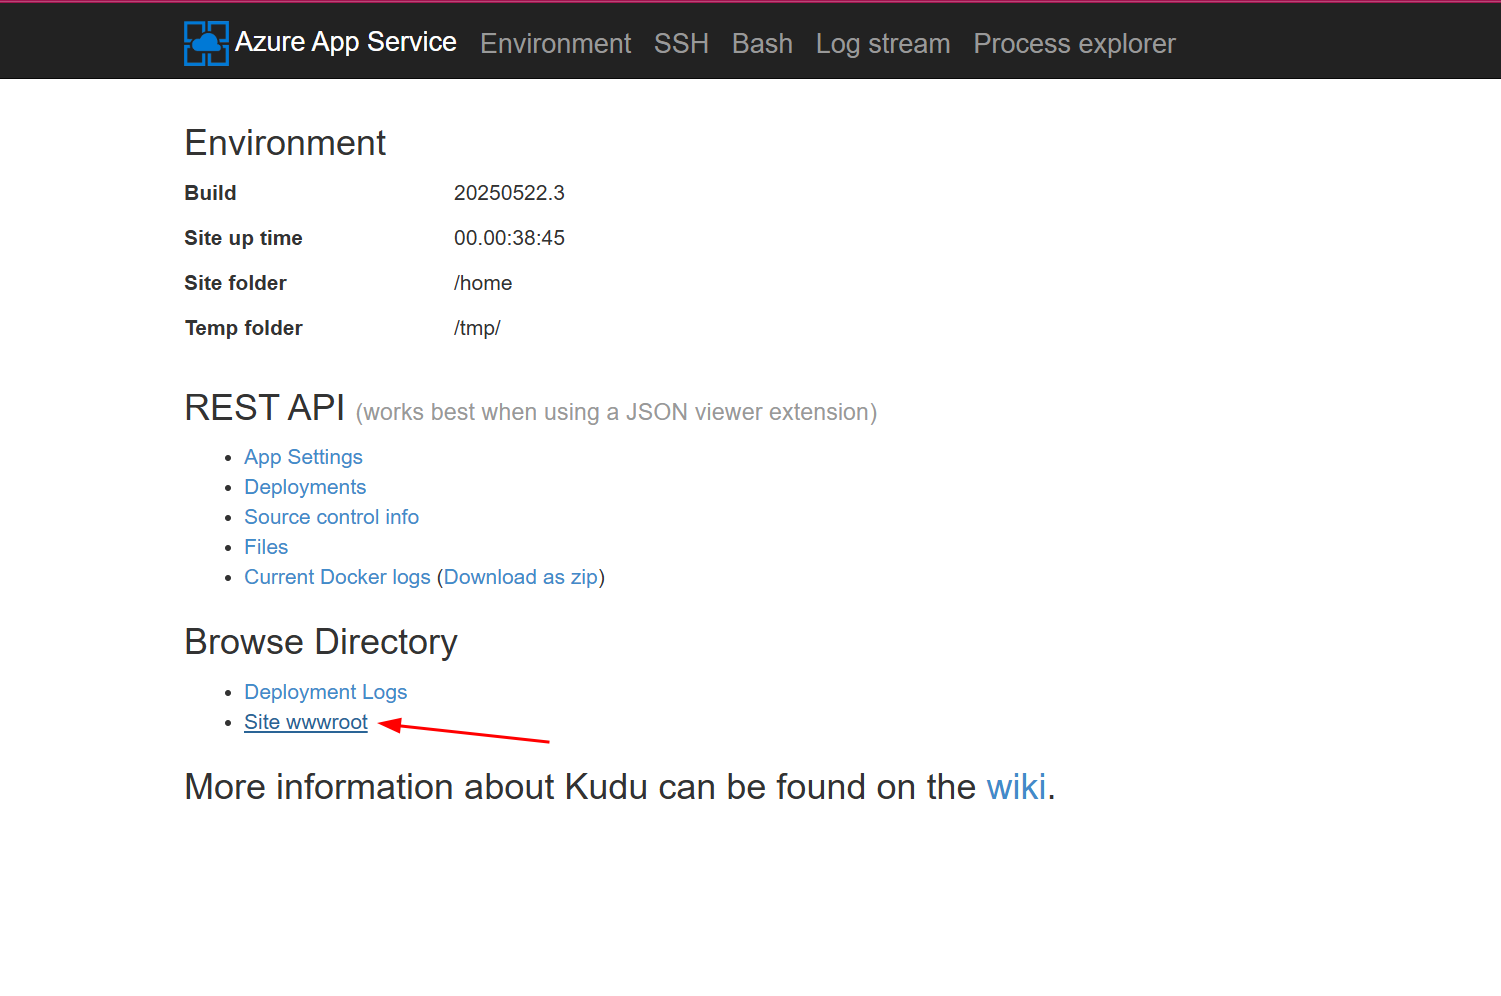Image resolution: width=1501 pixels, height=996 pixels.
Task: Click the Environment page heading
Action: (285, 143)
